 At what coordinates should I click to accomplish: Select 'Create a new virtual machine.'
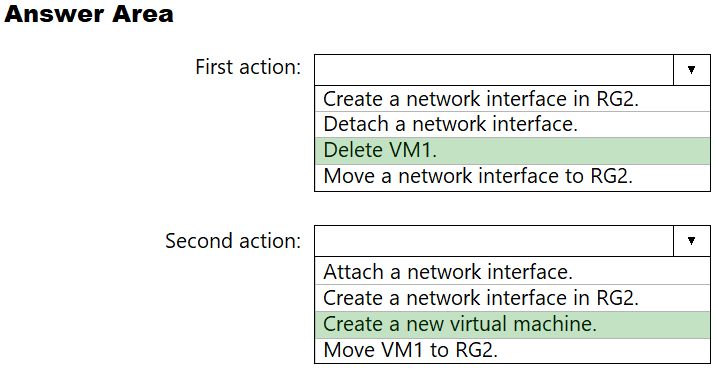tap(512, 324)
